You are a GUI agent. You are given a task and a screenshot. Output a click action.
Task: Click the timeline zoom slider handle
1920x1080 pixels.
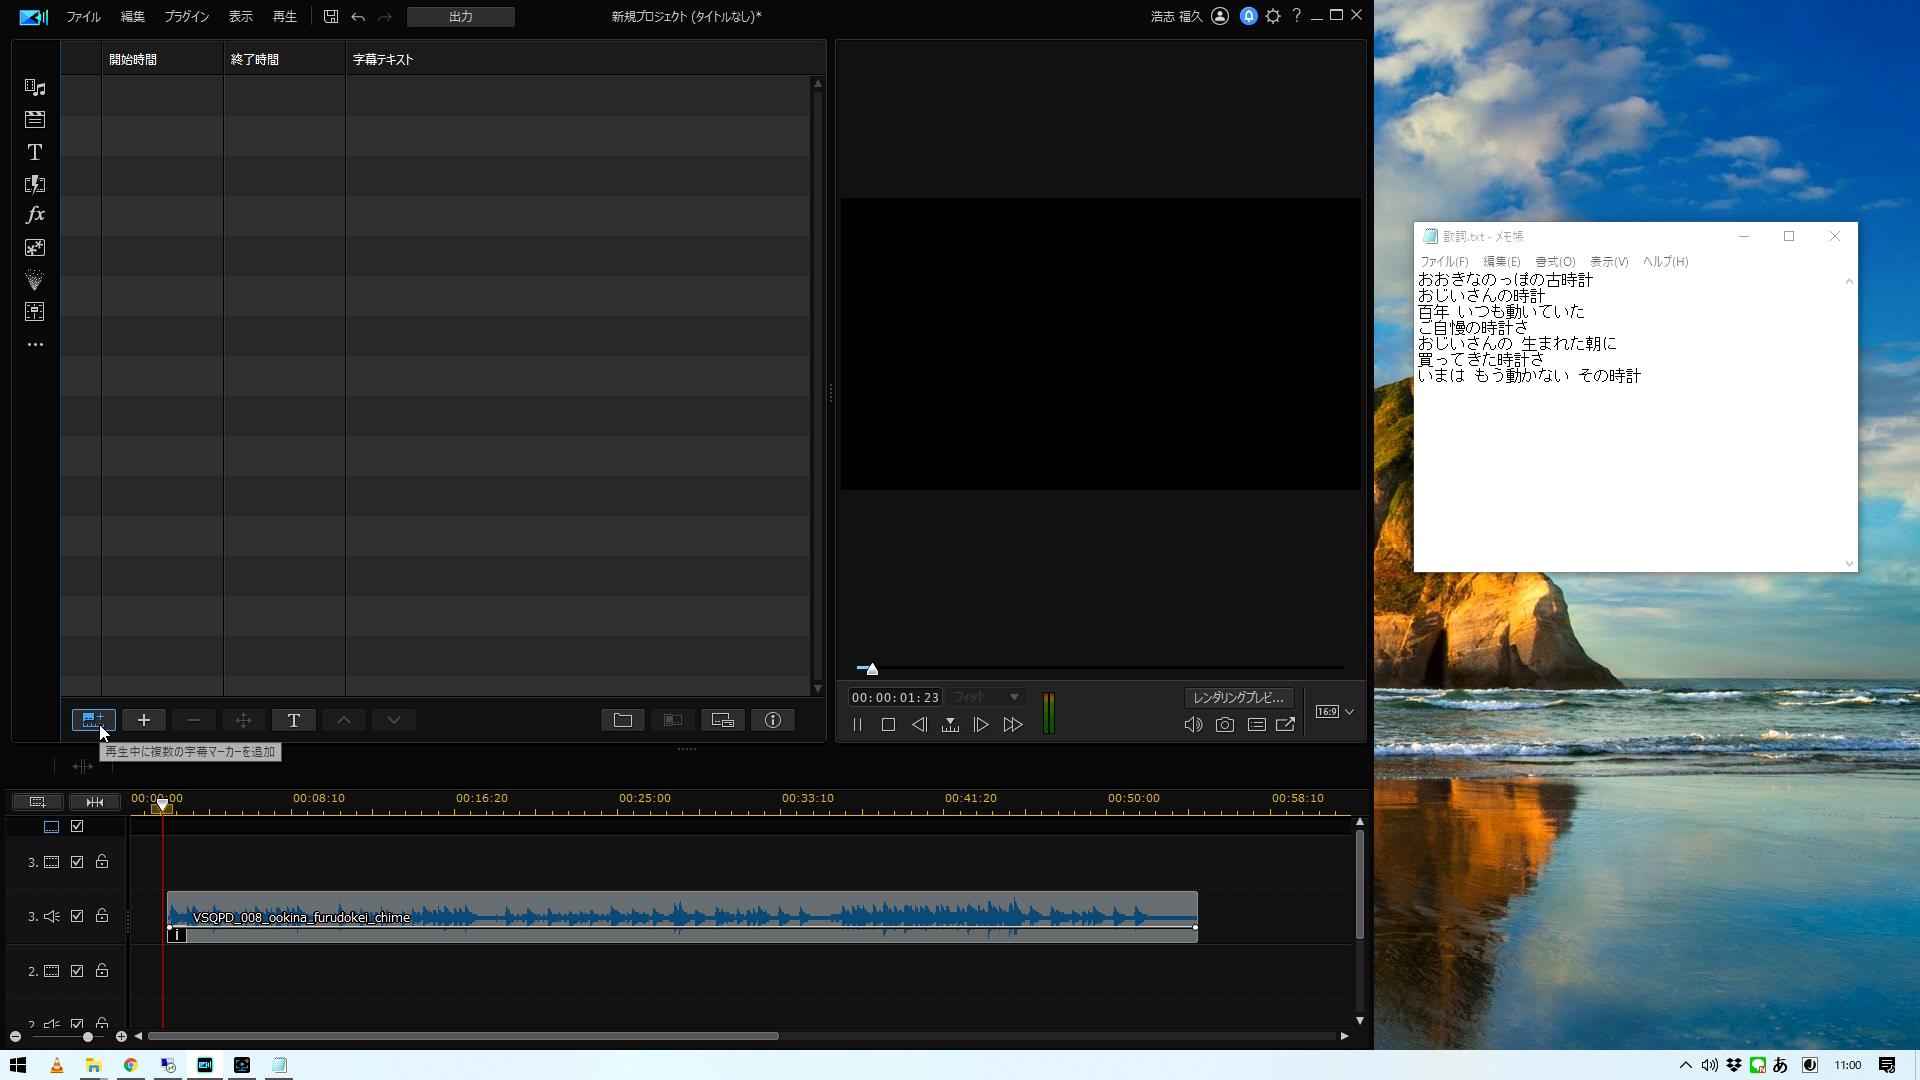coord(88,1037)
